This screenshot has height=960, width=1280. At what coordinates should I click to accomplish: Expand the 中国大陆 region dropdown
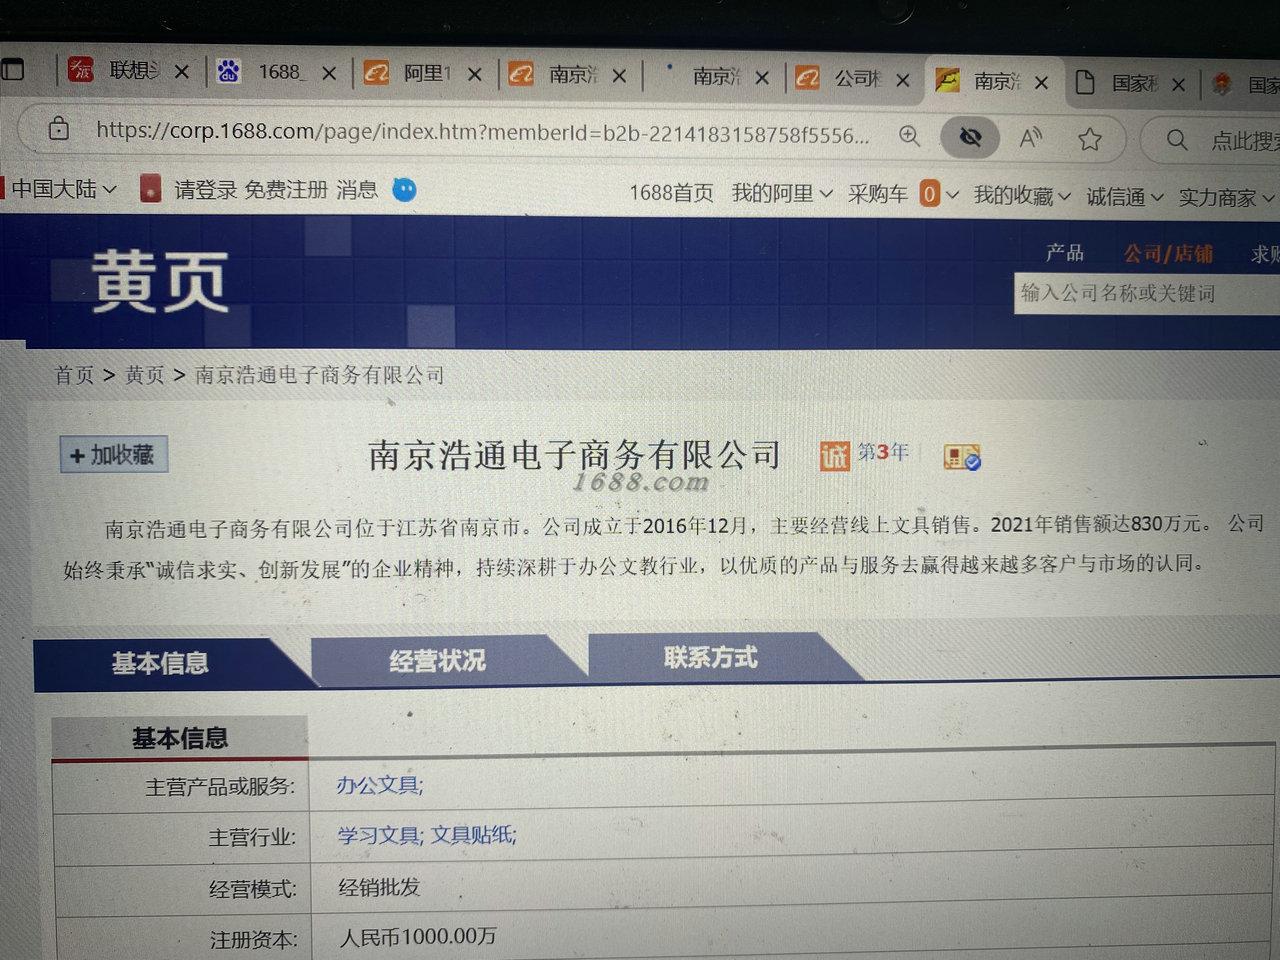(x=63, y=188)
